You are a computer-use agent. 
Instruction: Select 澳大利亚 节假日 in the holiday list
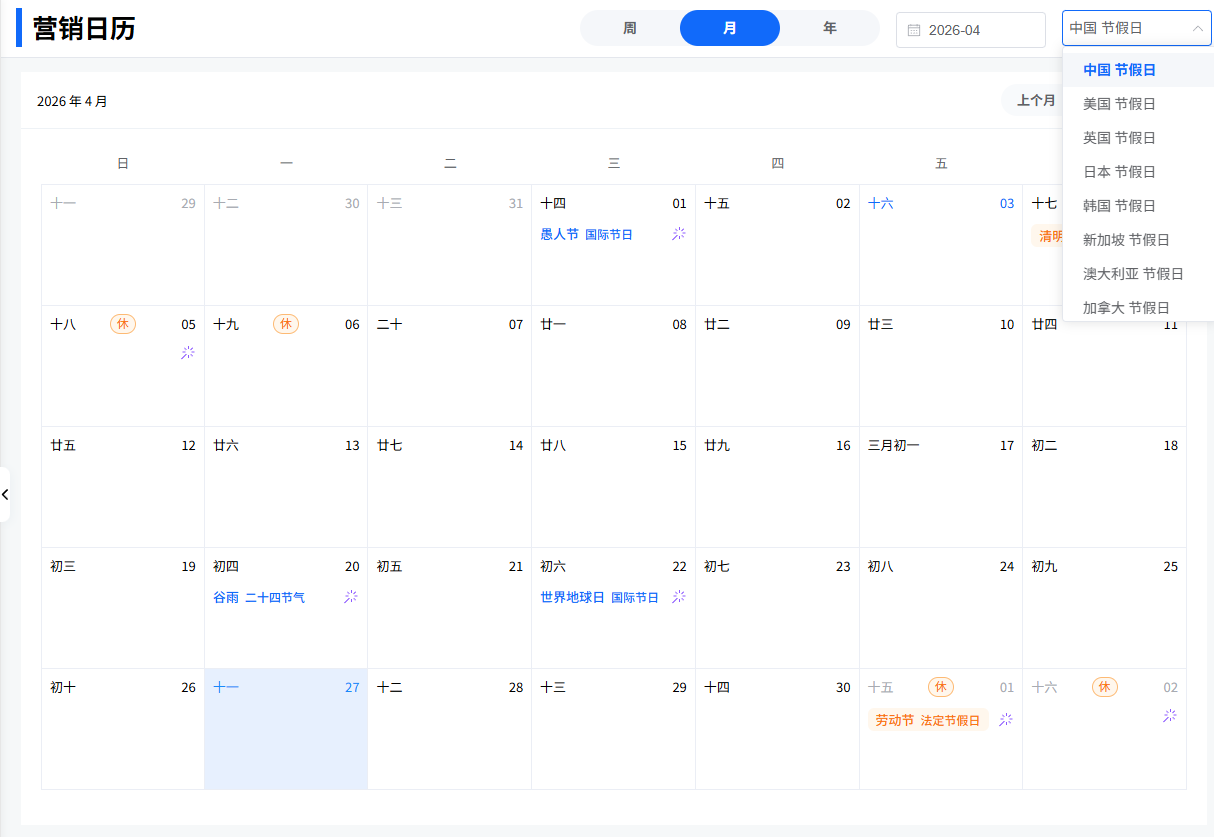point(1133,274)
